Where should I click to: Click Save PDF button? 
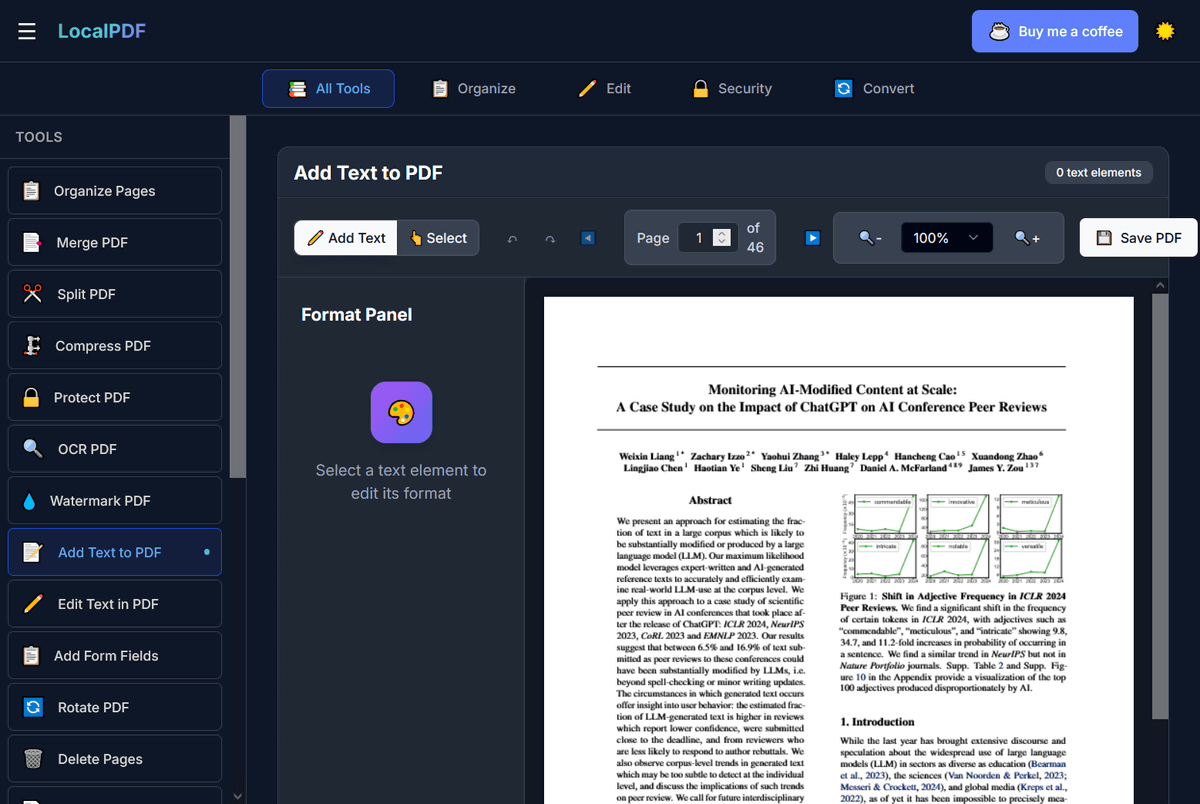point(1139,238)
